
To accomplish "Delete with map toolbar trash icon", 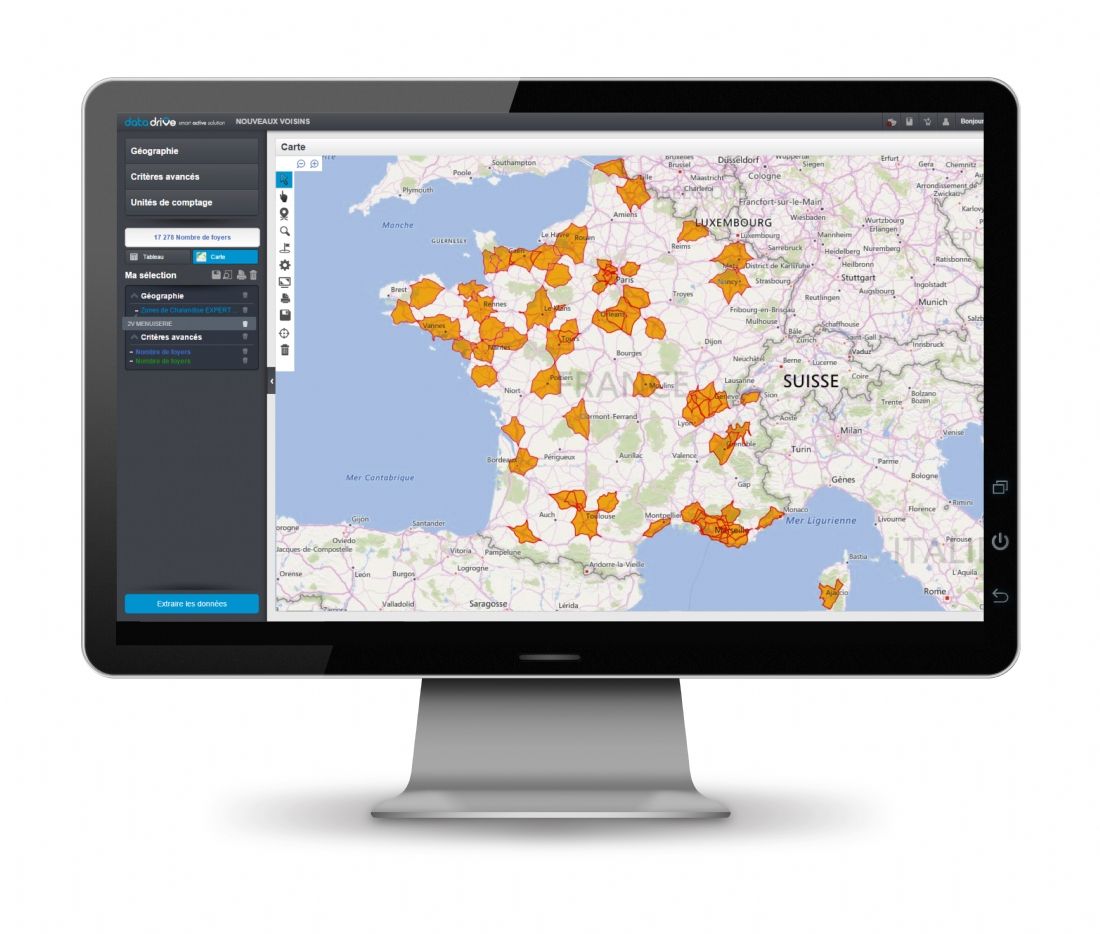I will (284, 350).
